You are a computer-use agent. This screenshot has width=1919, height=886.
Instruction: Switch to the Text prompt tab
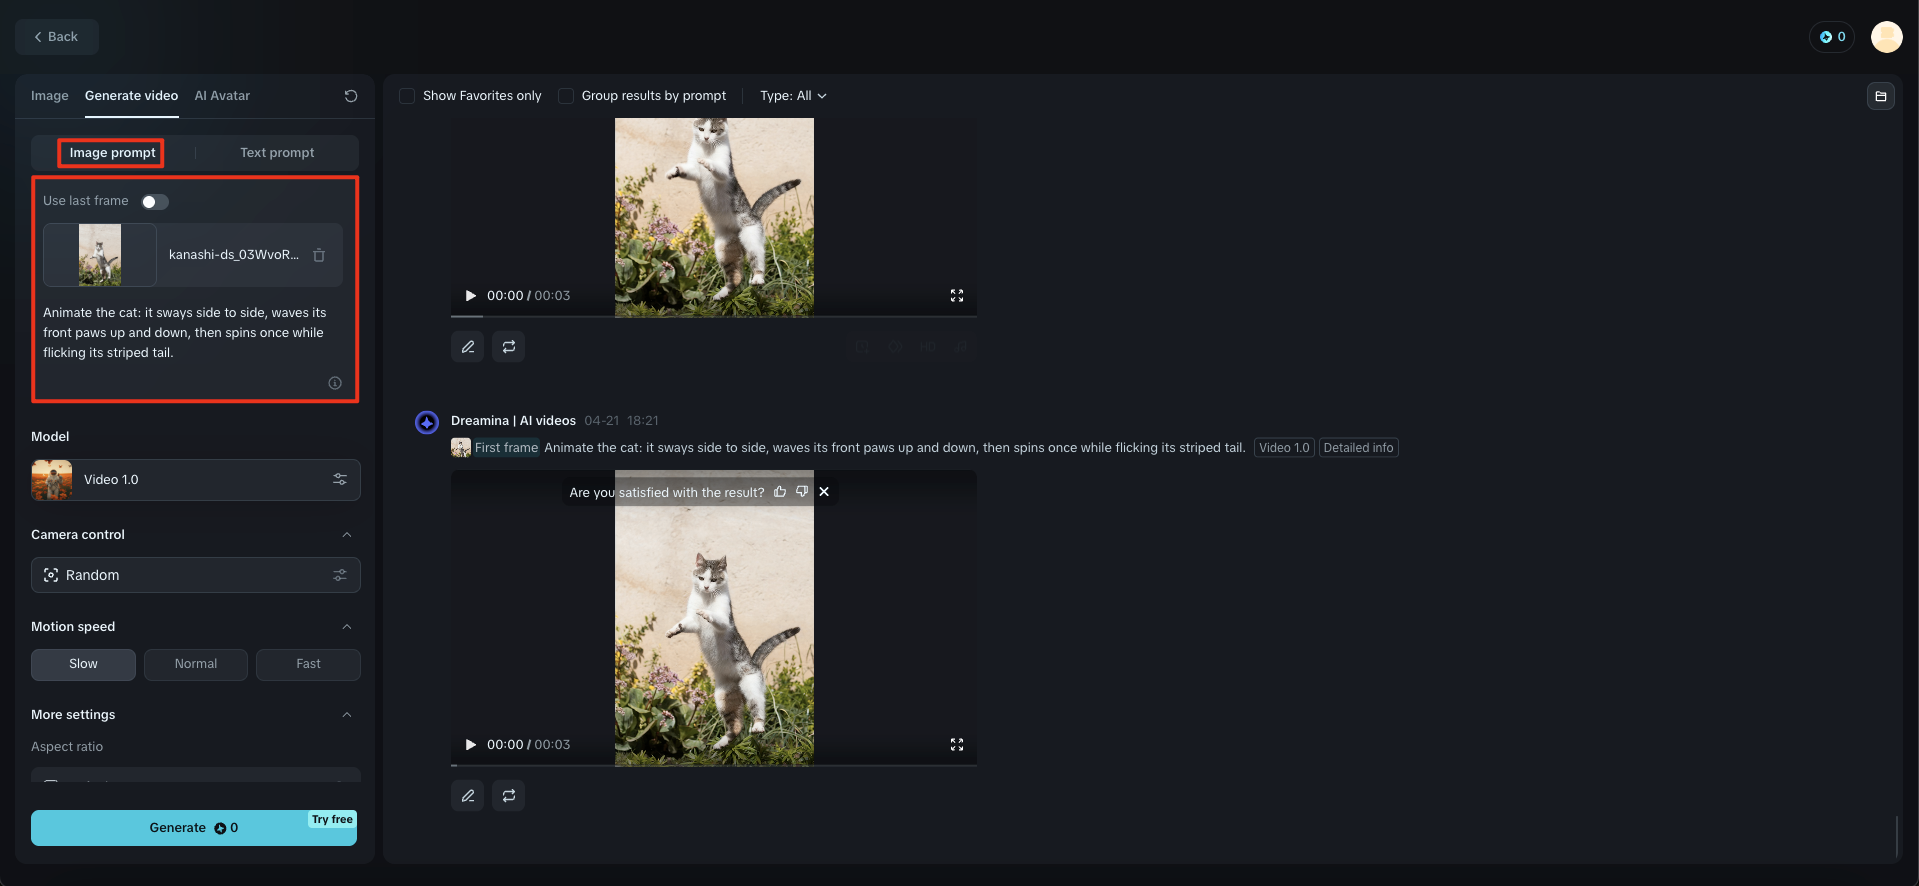click(x=277, y=153)
